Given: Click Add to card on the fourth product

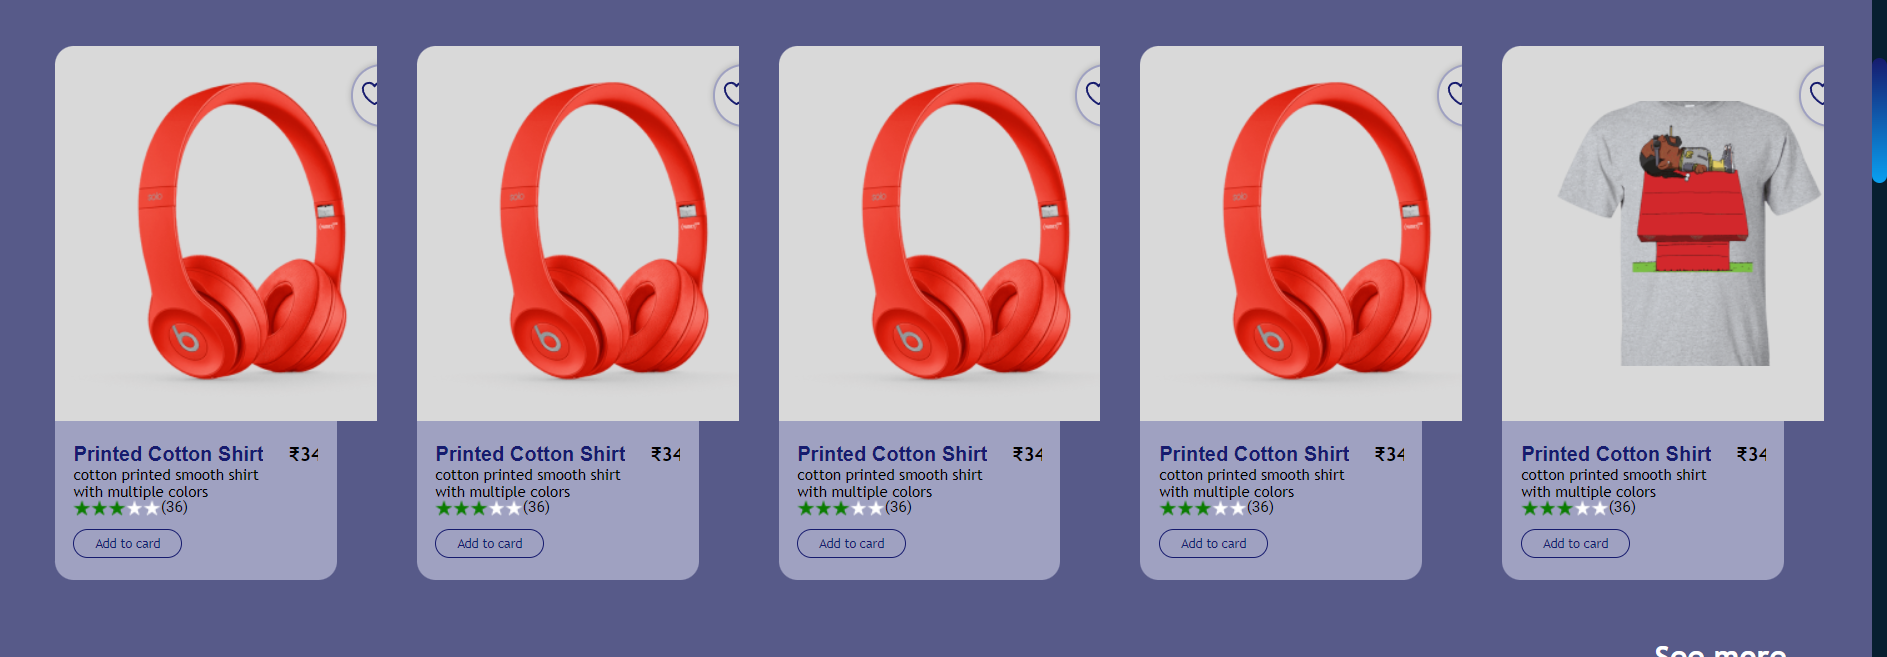Looking at the screenshot, I should [1213, 543].
